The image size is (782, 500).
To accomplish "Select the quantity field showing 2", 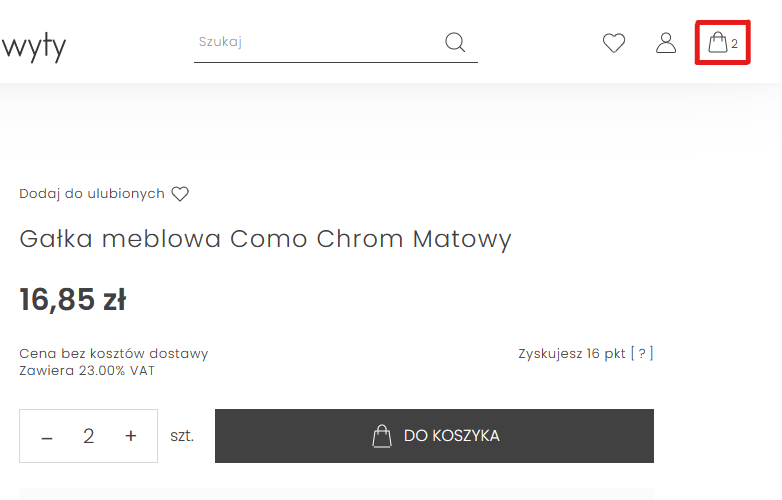I will click(x=88, y=436).
